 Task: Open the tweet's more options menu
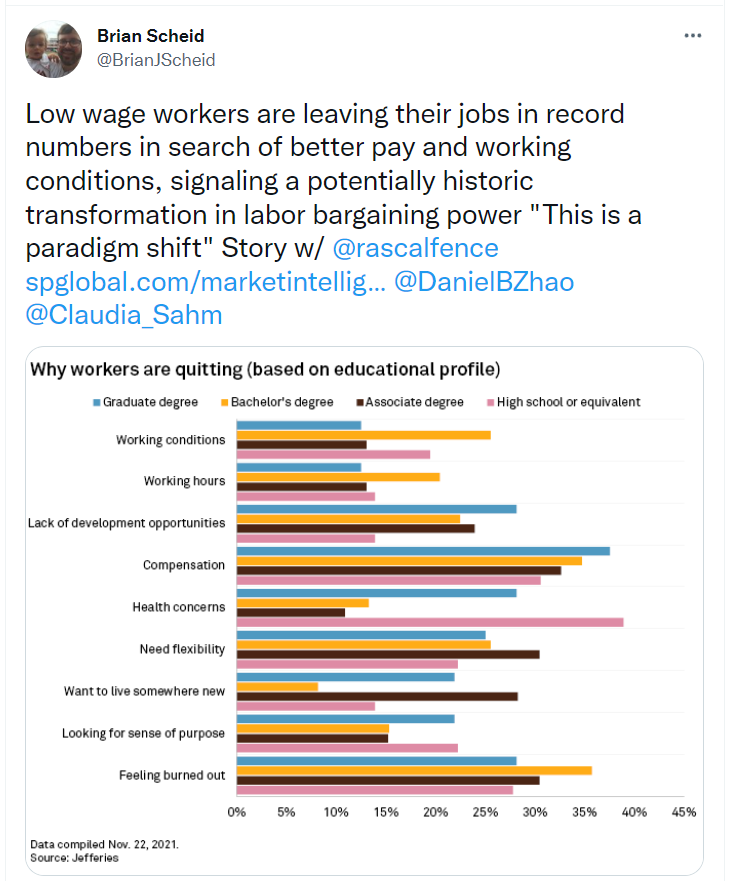[692, 36]
